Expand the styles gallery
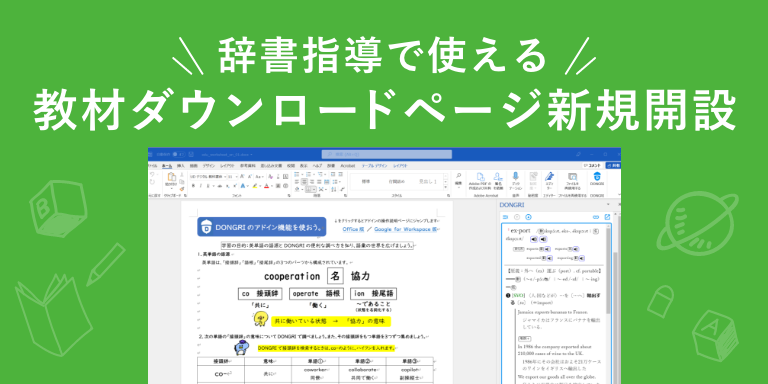 (x=445, y=187)
